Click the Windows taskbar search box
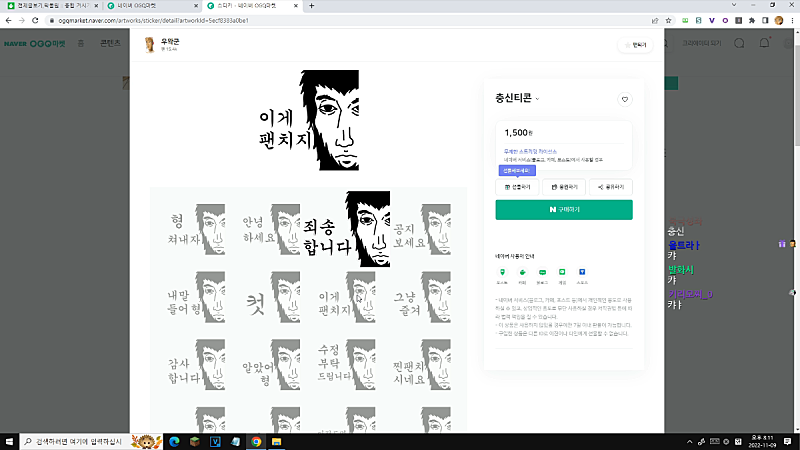This screenshot has height=450, width=800. tap(91, 441)
